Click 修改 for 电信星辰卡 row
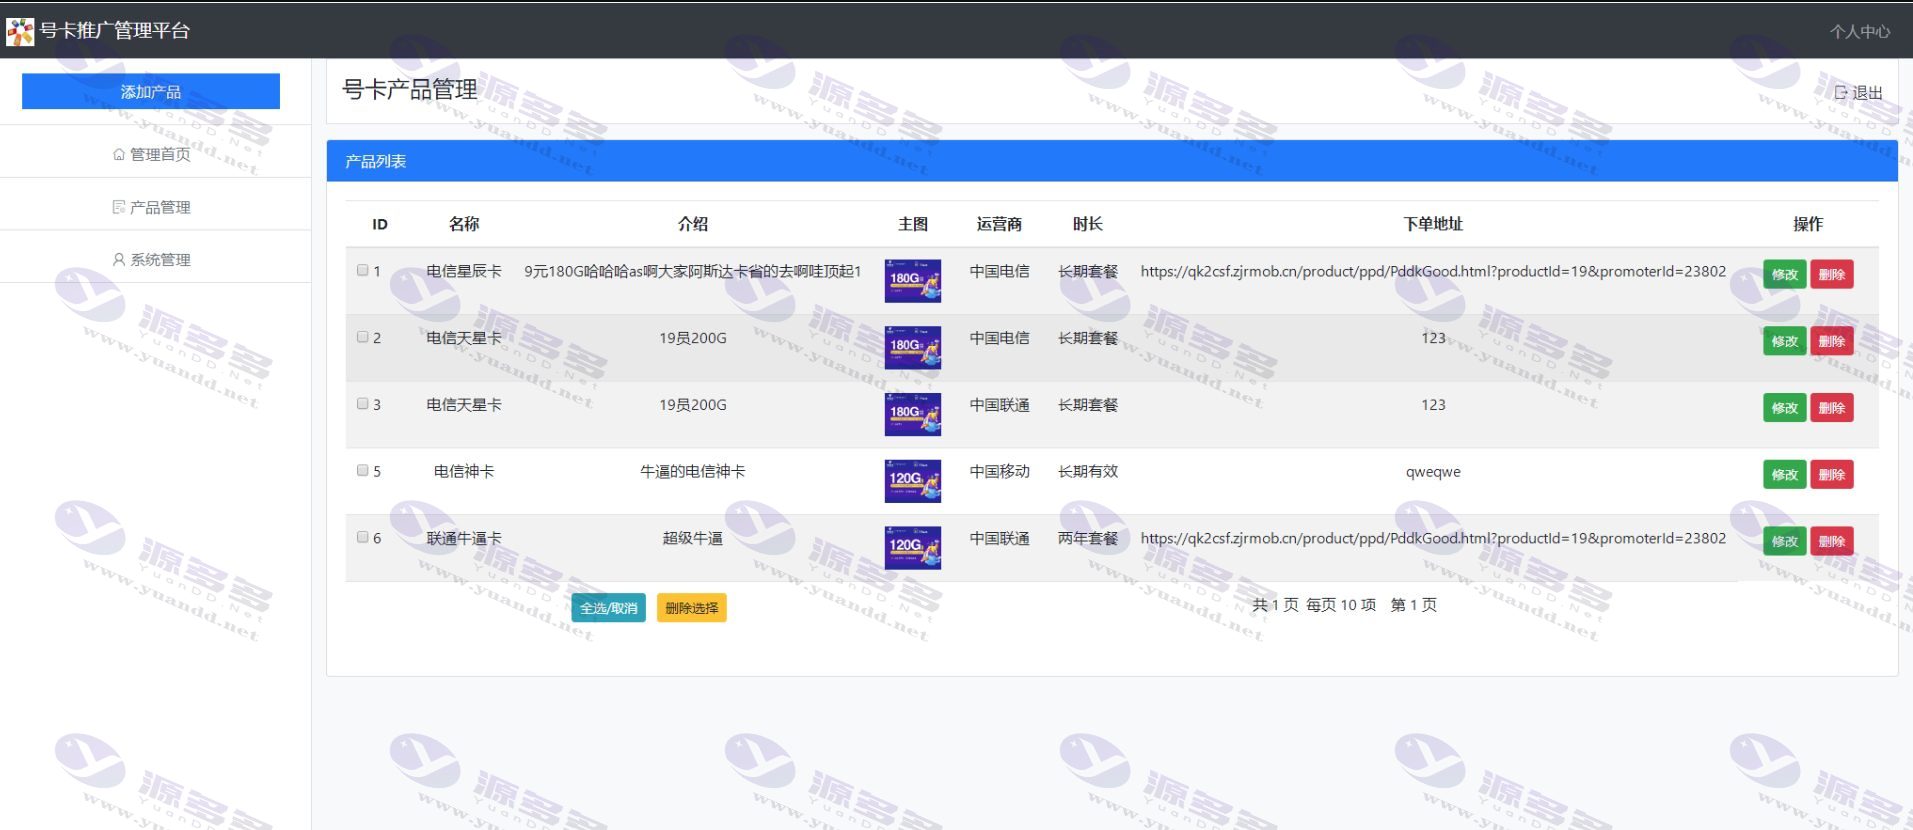The height and width of the screenshot is (830, 1913). click(x=1784, y=274)
